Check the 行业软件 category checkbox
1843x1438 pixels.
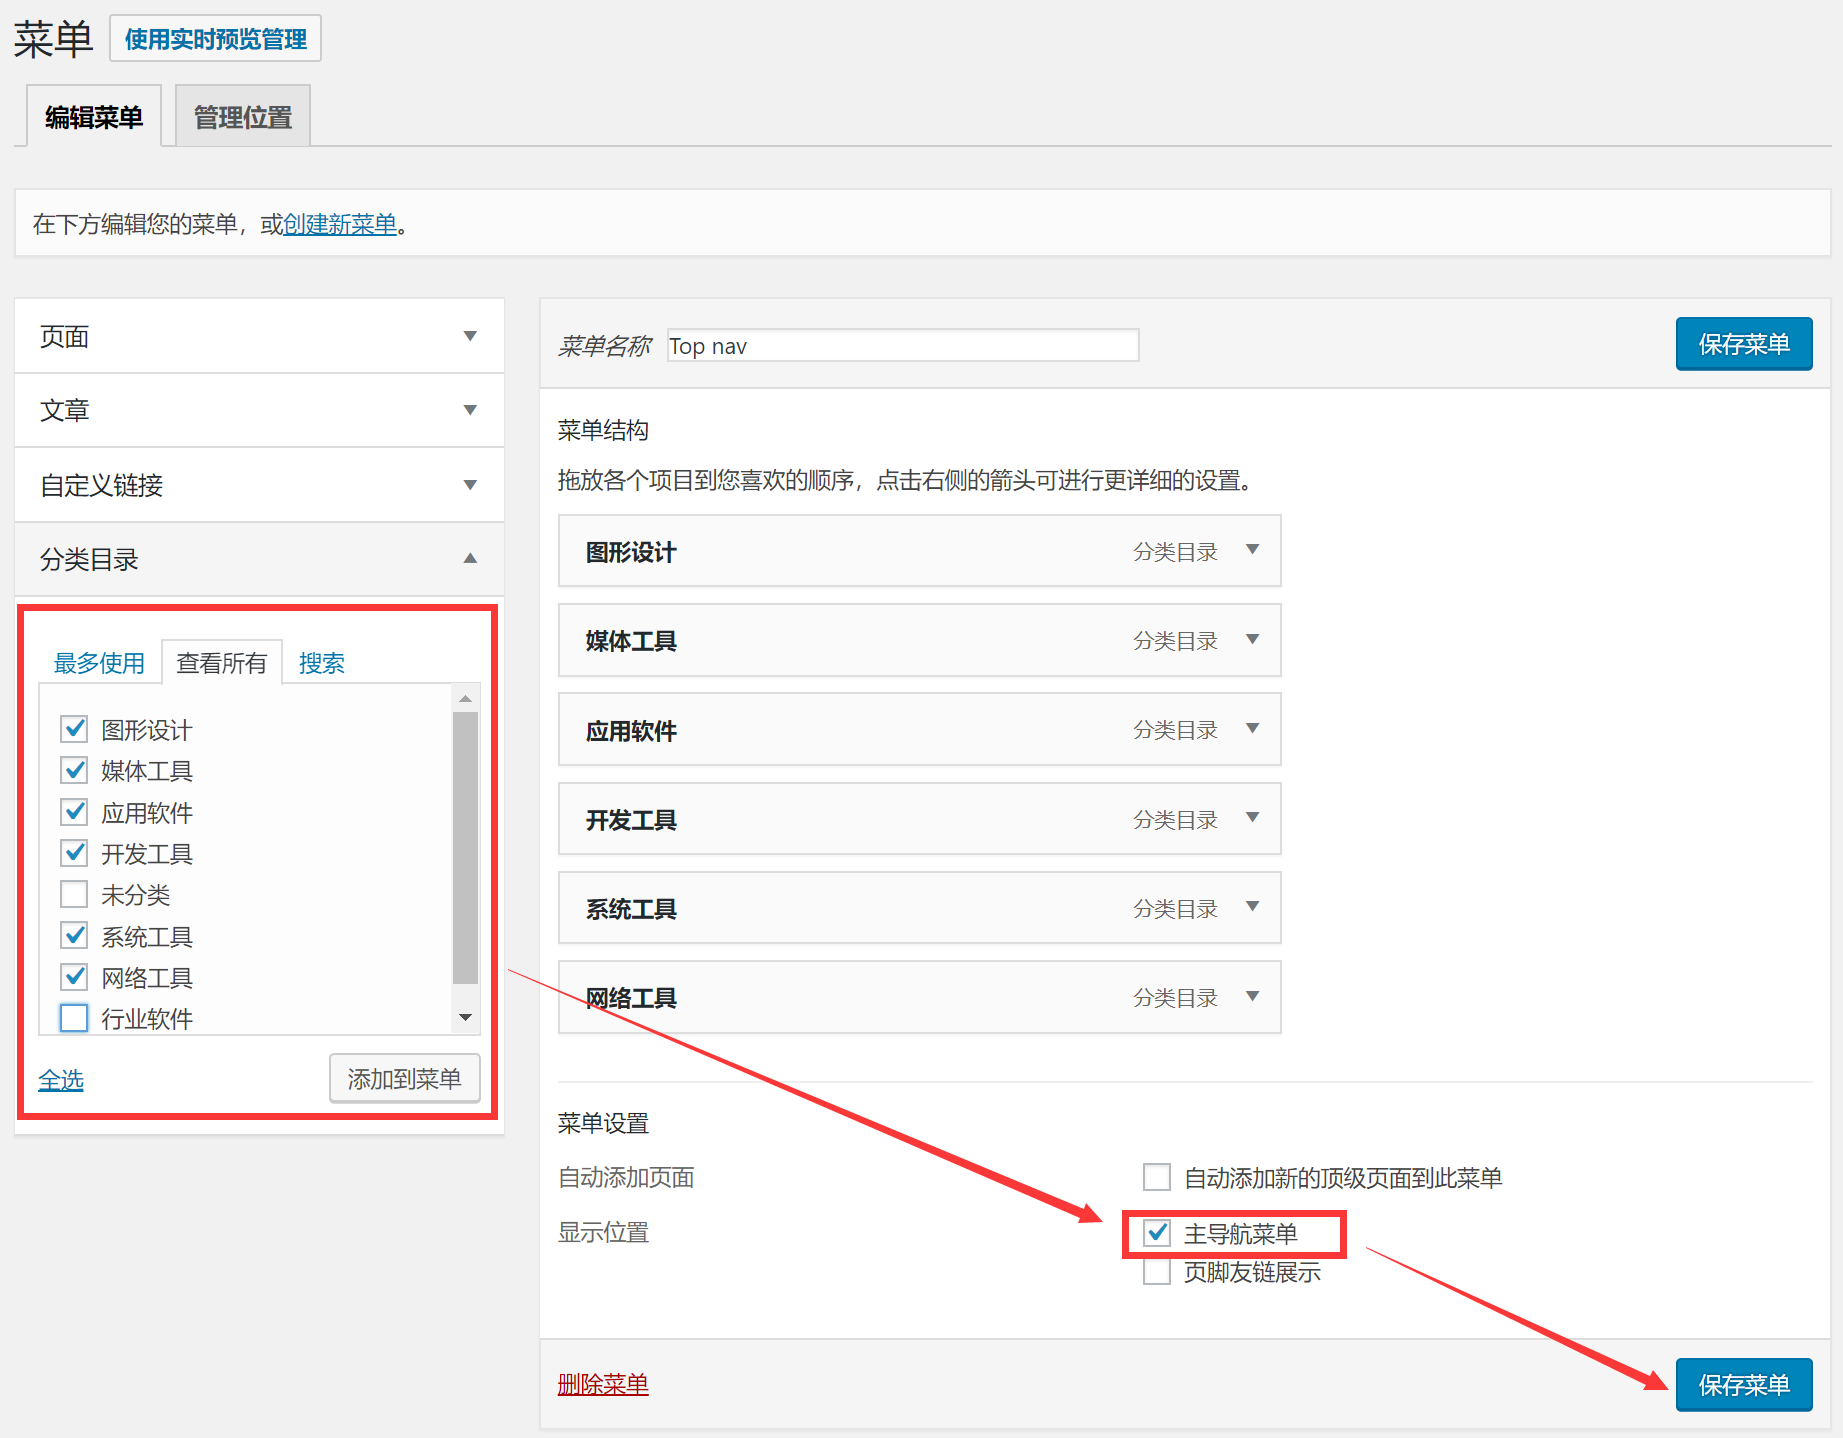click(73, 1017)
